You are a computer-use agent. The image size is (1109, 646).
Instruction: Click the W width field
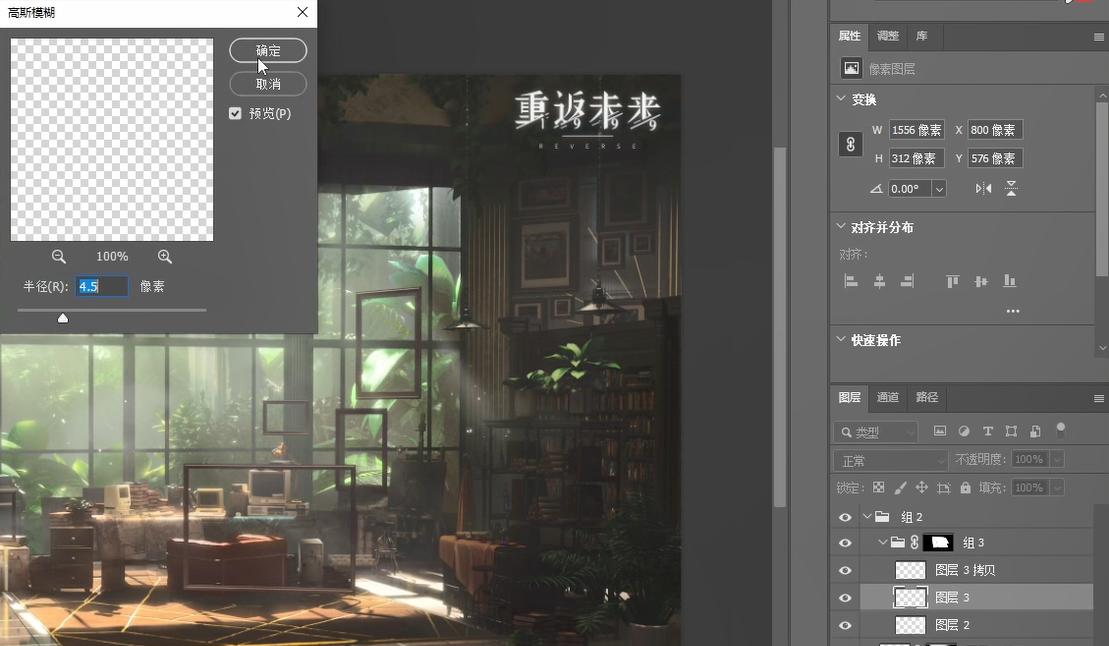click(917, 130)
